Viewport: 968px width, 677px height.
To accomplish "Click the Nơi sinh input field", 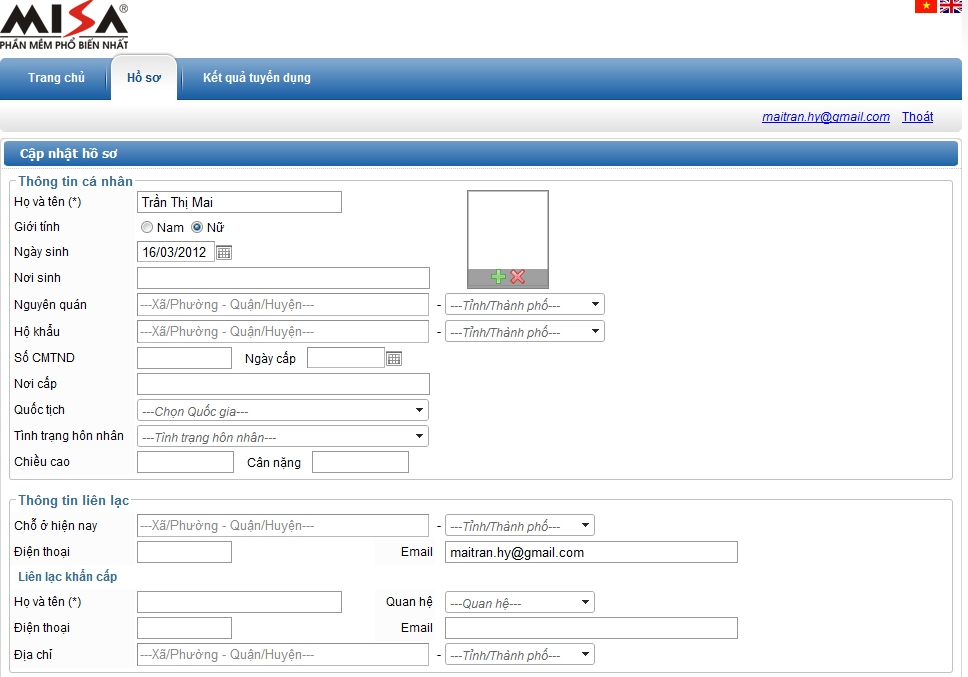I will click(283, 278).
